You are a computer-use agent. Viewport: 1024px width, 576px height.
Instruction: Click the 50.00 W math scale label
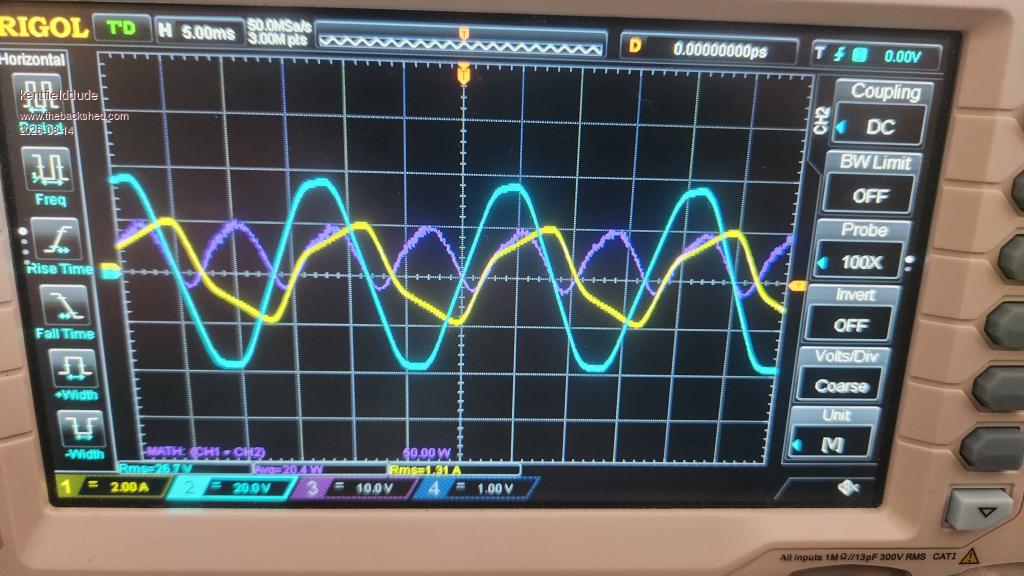[426, 453]
